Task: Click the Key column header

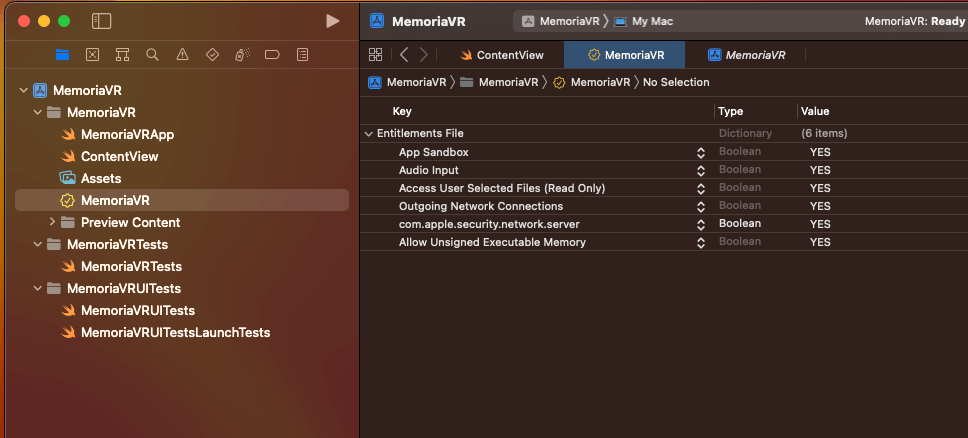Action: point(402,111)
